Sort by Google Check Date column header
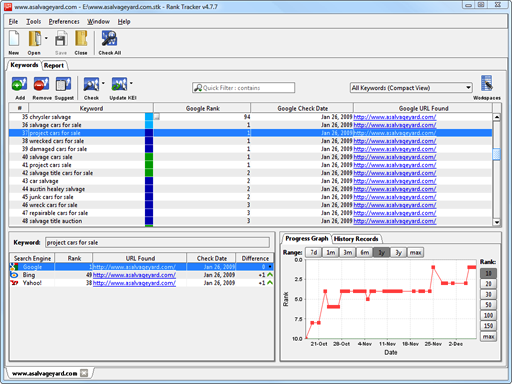Screen dimensions: 512x384 click(302, 108)
